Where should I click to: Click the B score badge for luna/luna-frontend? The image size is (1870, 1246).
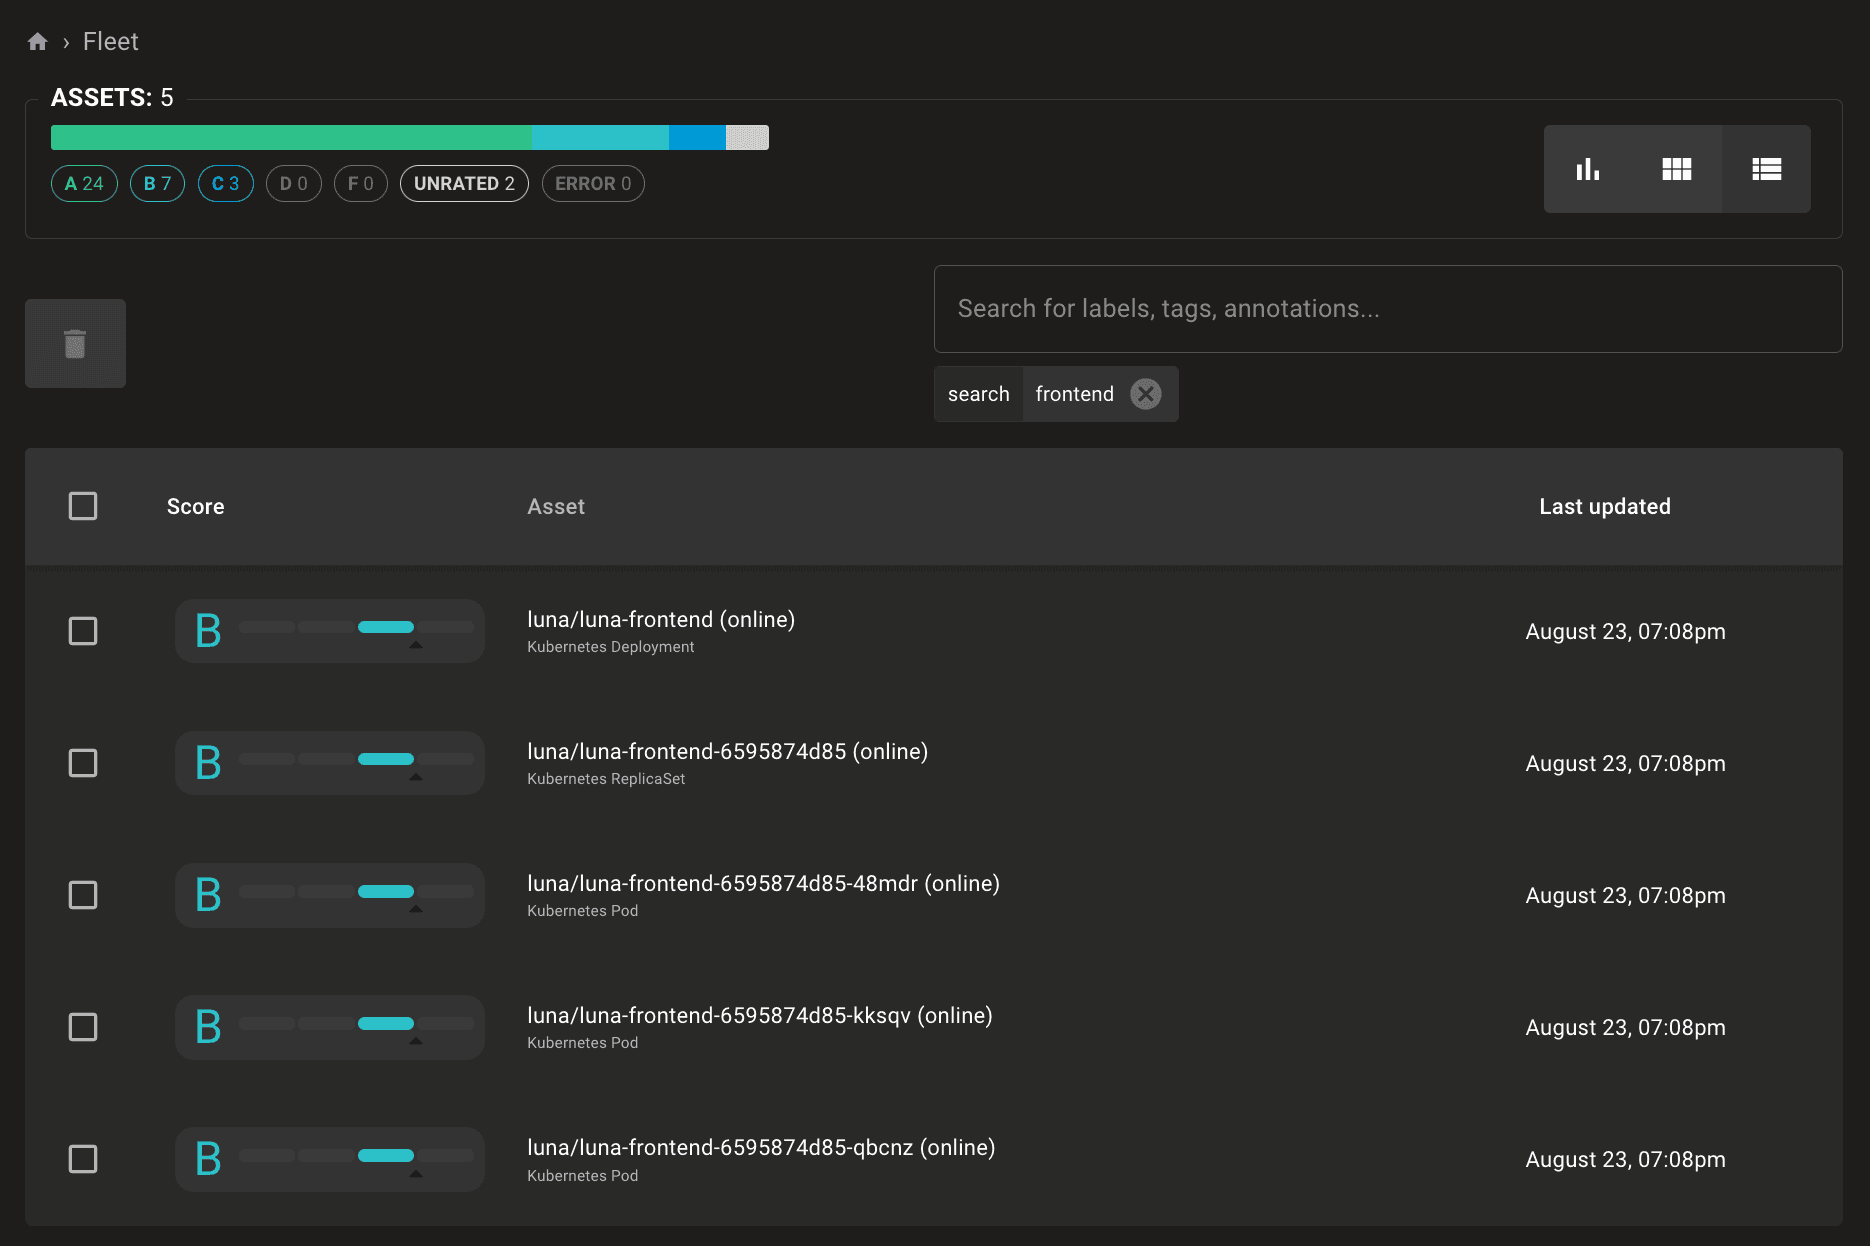(208, 630)
